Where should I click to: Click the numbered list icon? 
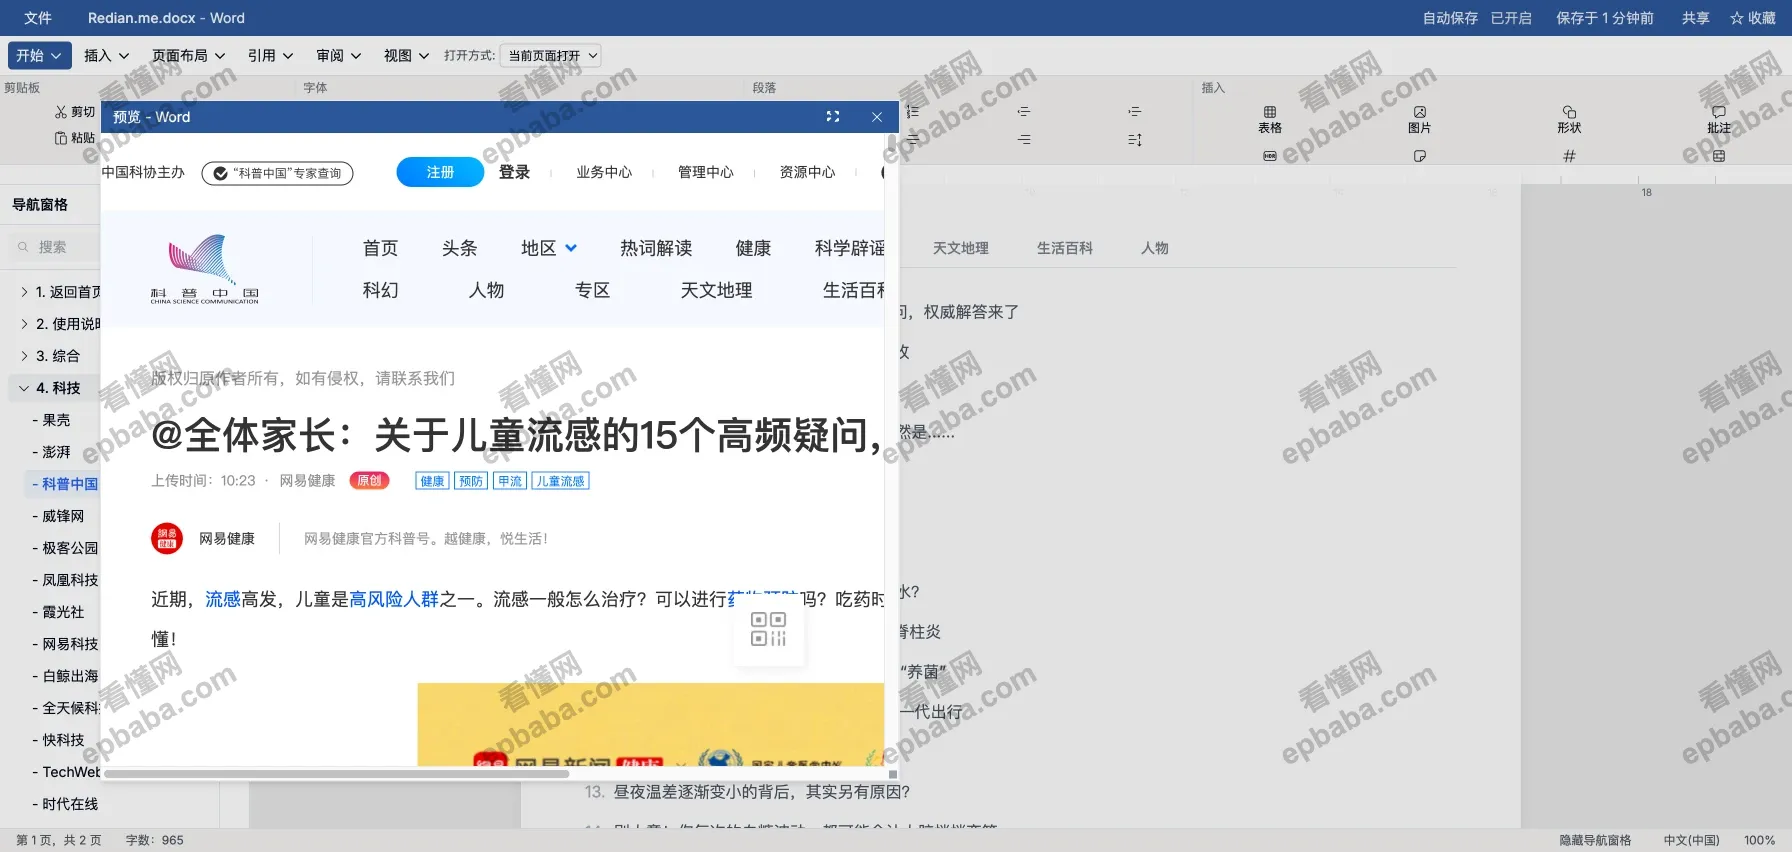point(912,112)
